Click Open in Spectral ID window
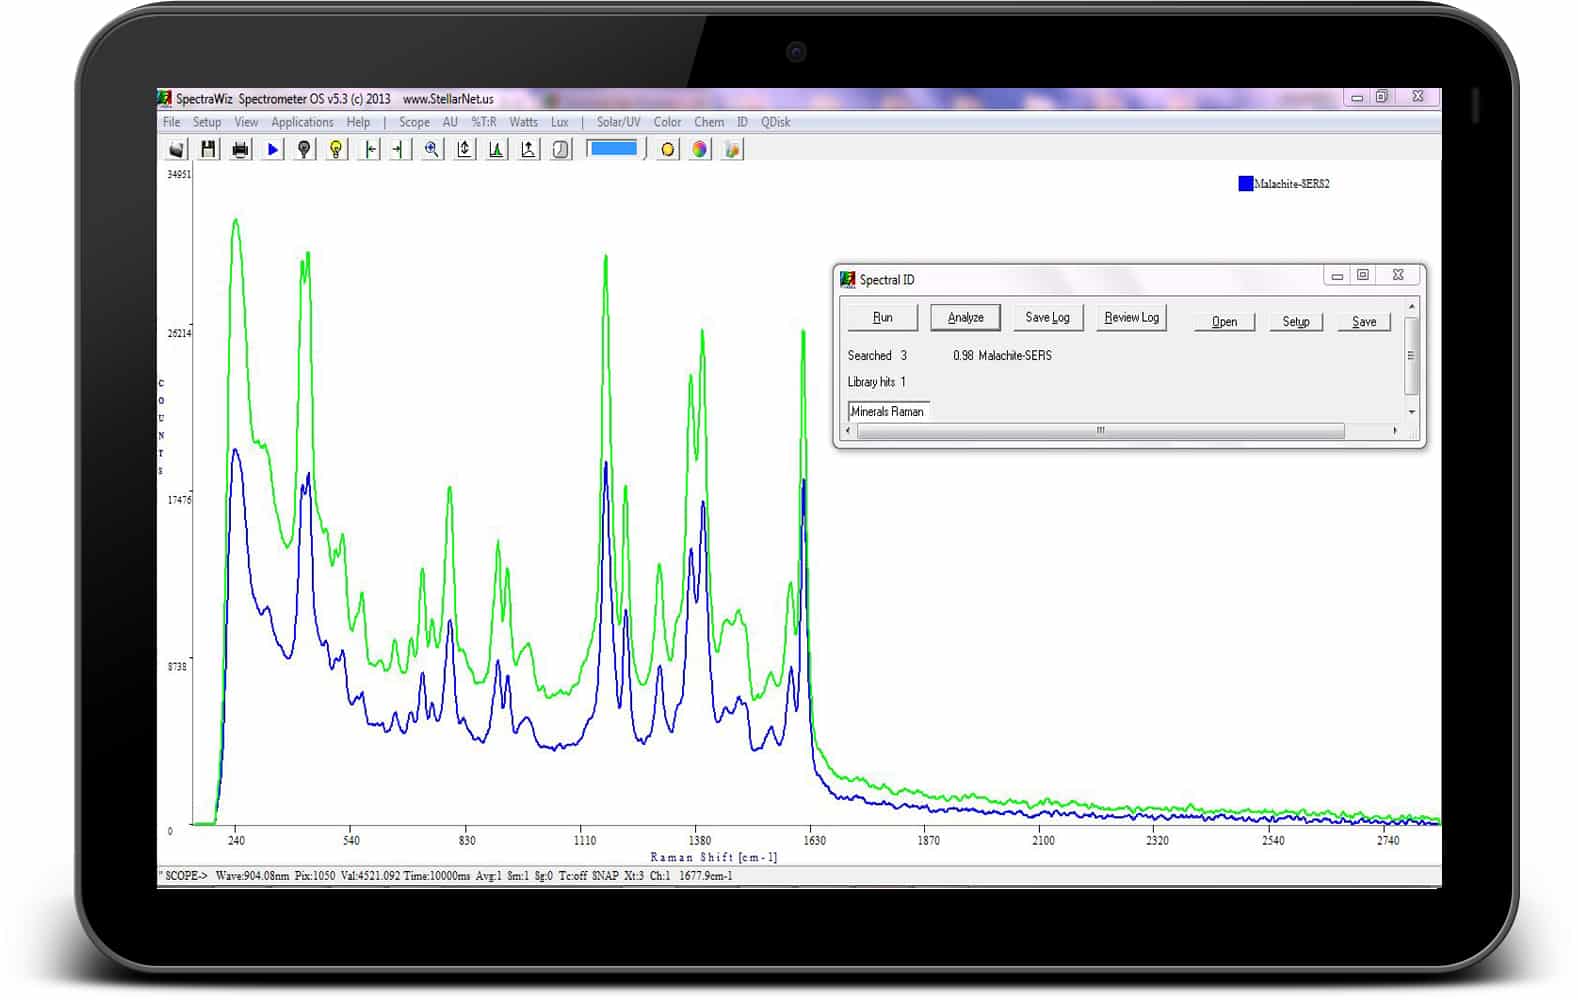This screenshot has width=1578, height=1000. pyautogui.click(x=1224, y=321)
